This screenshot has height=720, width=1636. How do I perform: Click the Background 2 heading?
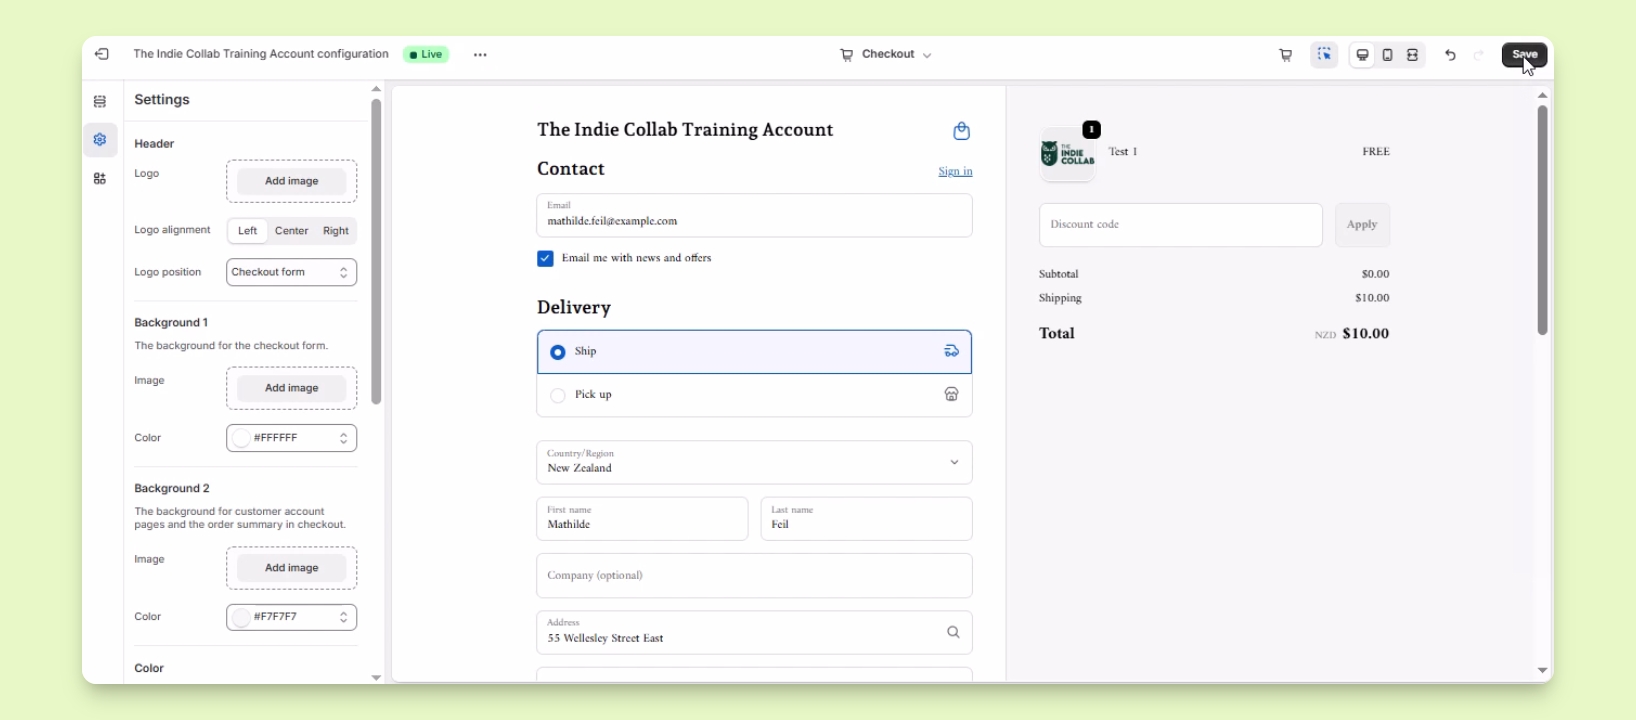pos(172,489)
